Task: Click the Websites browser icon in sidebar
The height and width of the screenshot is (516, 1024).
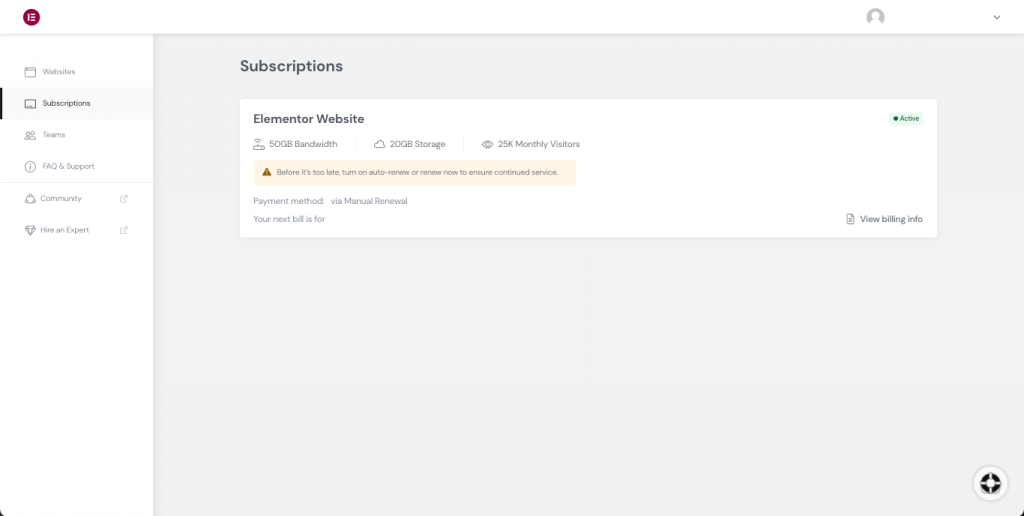Action: point(30,72)
